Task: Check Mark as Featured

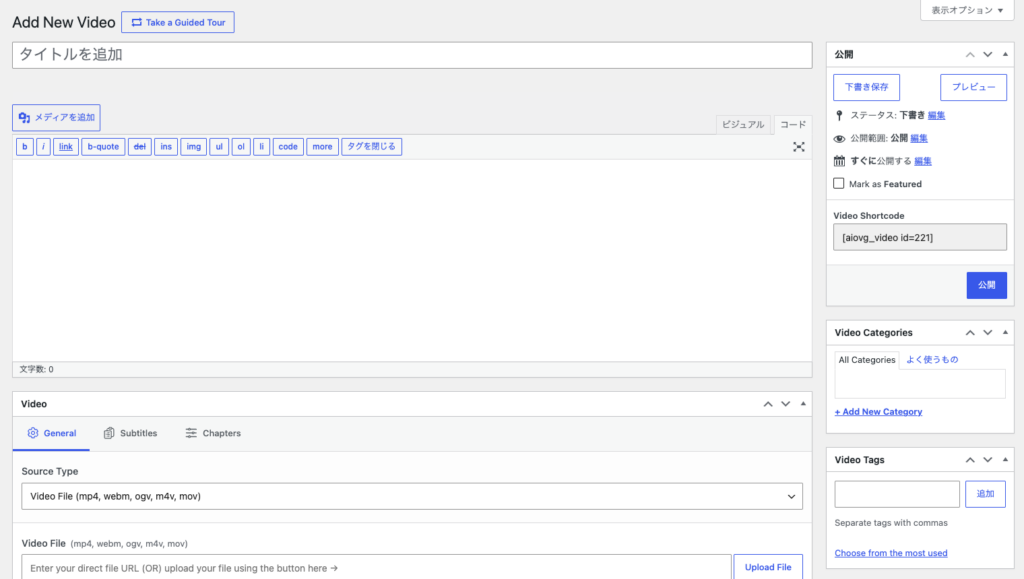Action: [x=839, y=183]
